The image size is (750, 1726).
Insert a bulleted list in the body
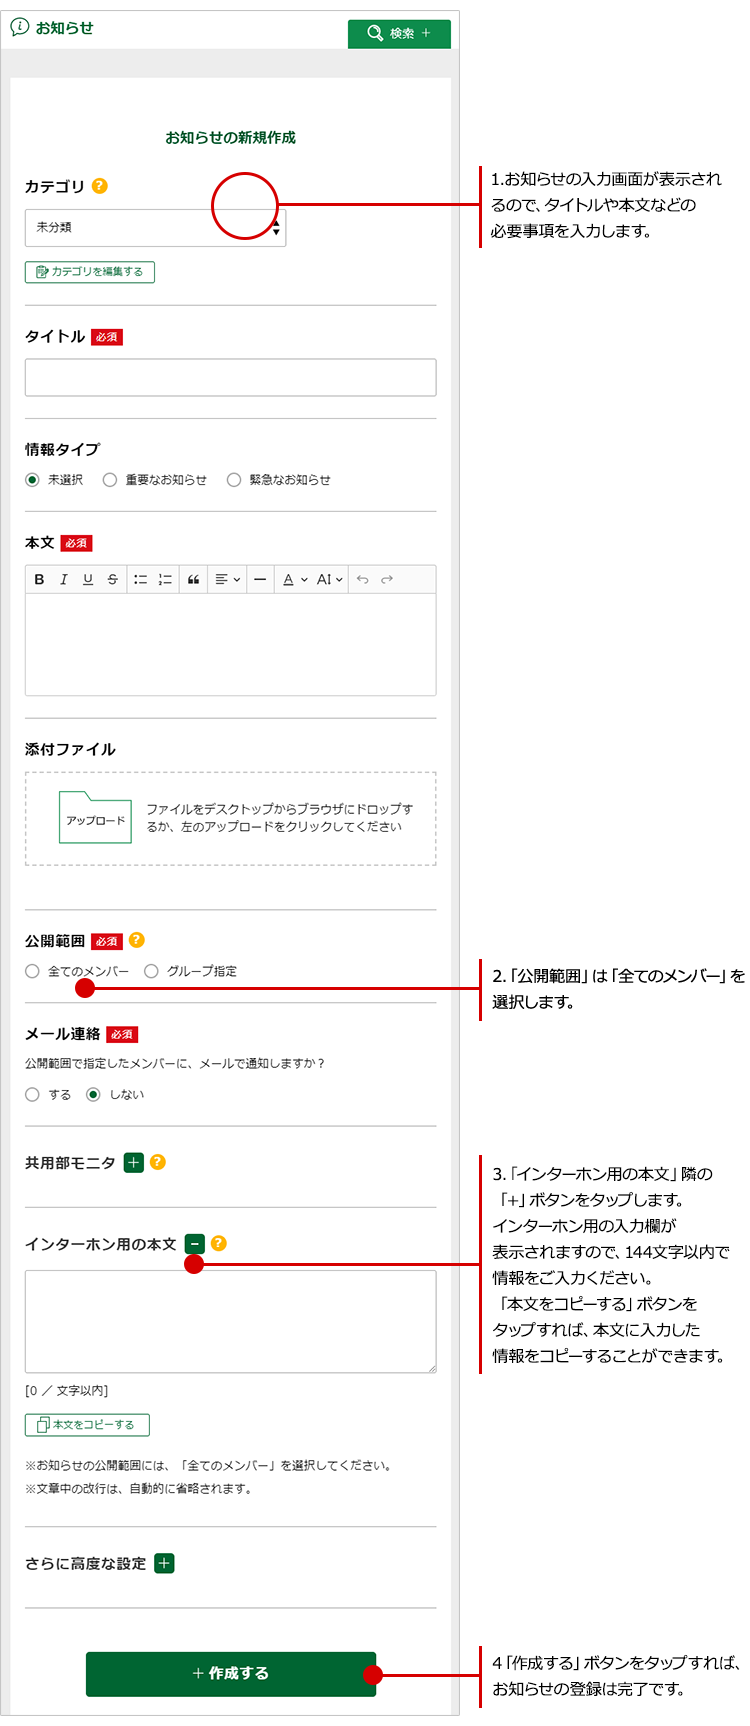click(x=140, y=579)
